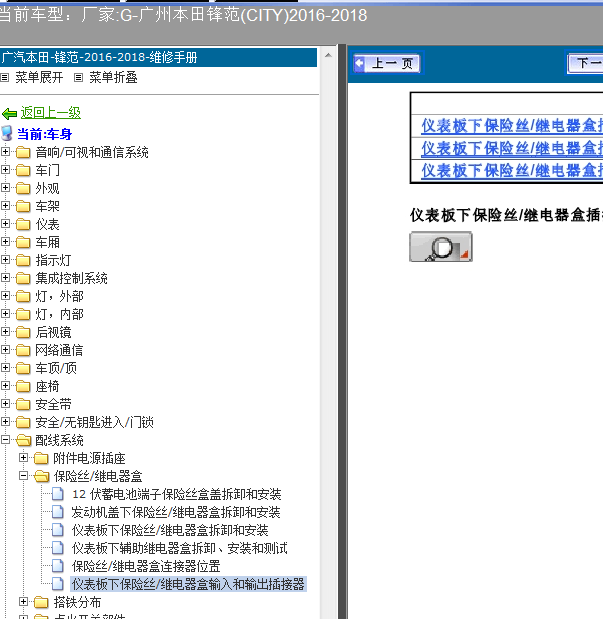
Task: Click the 菜单折叠 icon
Action: (79, 77)
